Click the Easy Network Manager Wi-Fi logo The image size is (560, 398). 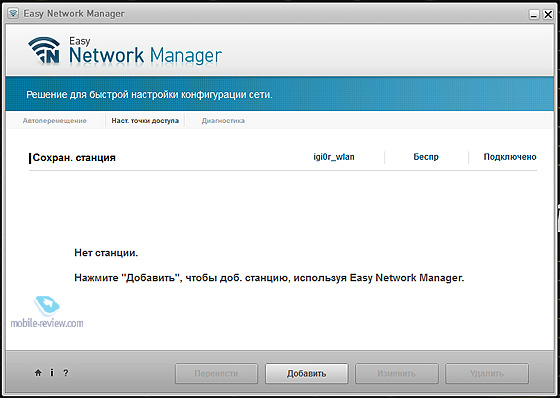(44, 50)
